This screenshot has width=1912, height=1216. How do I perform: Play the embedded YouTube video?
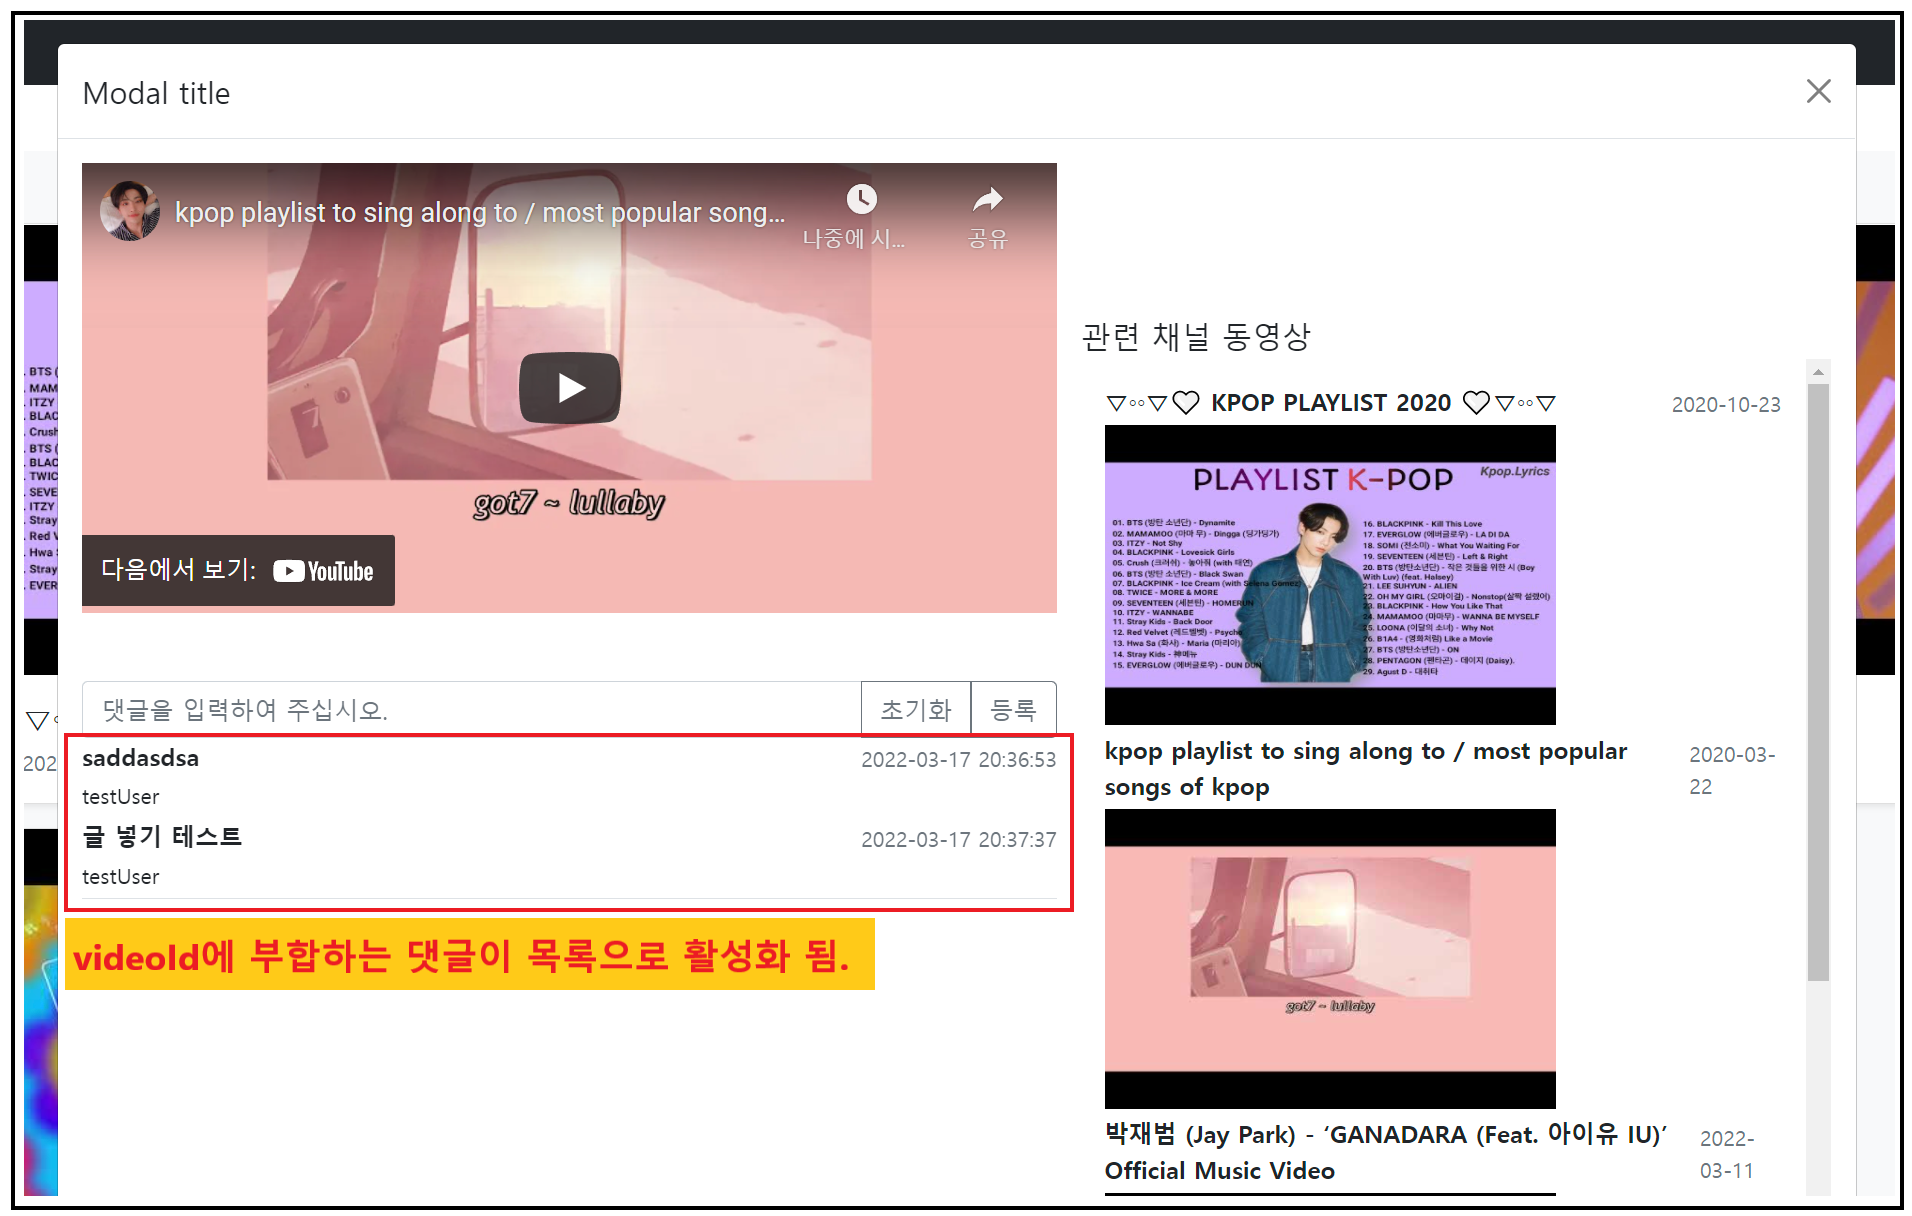pyautogui.click(x=569, y=388)
